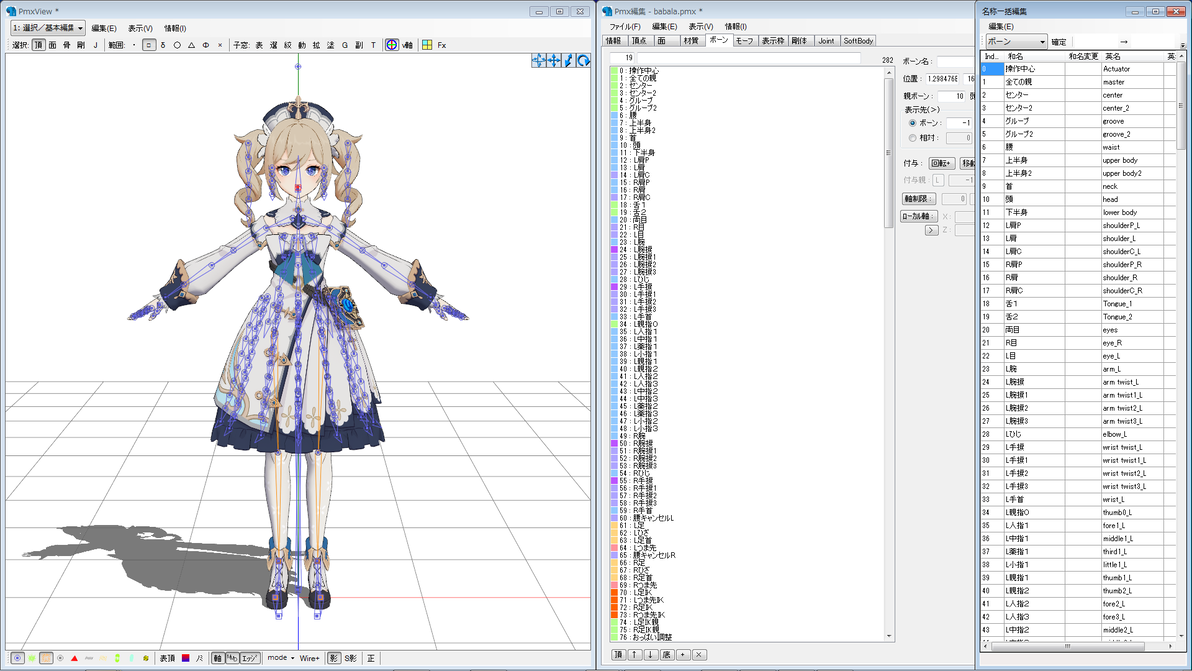This screenshot has height=671, width=1192.
Task: Toggle red triangle display icon
Action: pos(74,658)
